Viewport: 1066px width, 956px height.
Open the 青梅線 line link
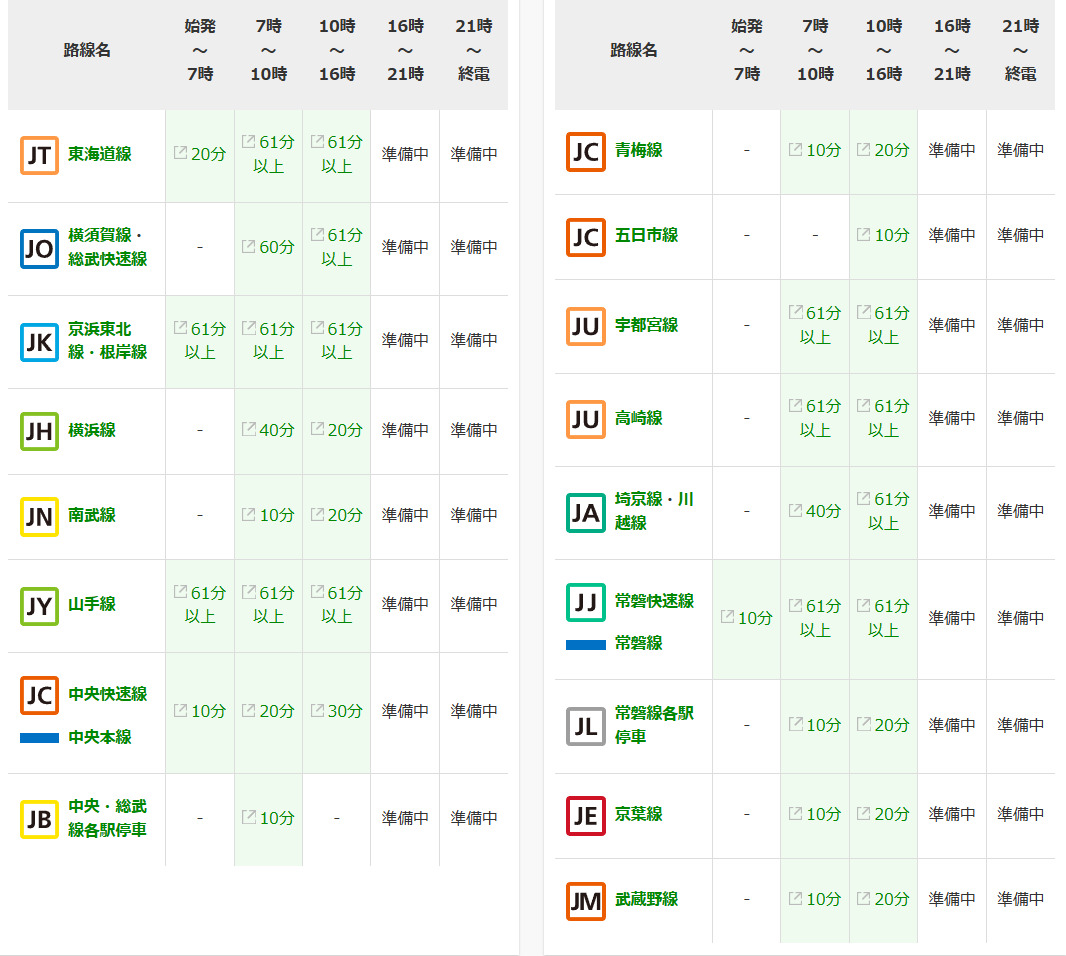pyautogui.click(x=639, y=151)
